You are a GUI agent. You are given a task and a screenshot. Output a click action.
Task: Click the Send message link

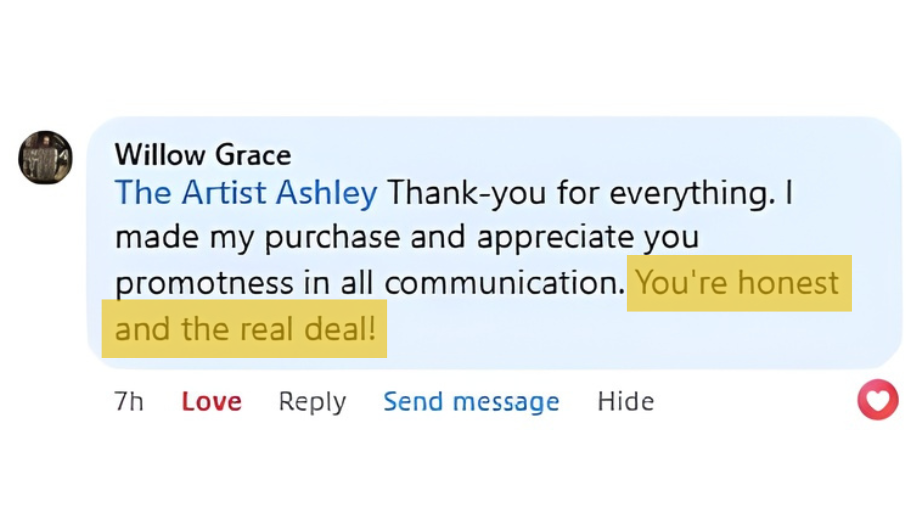point(471,402)
